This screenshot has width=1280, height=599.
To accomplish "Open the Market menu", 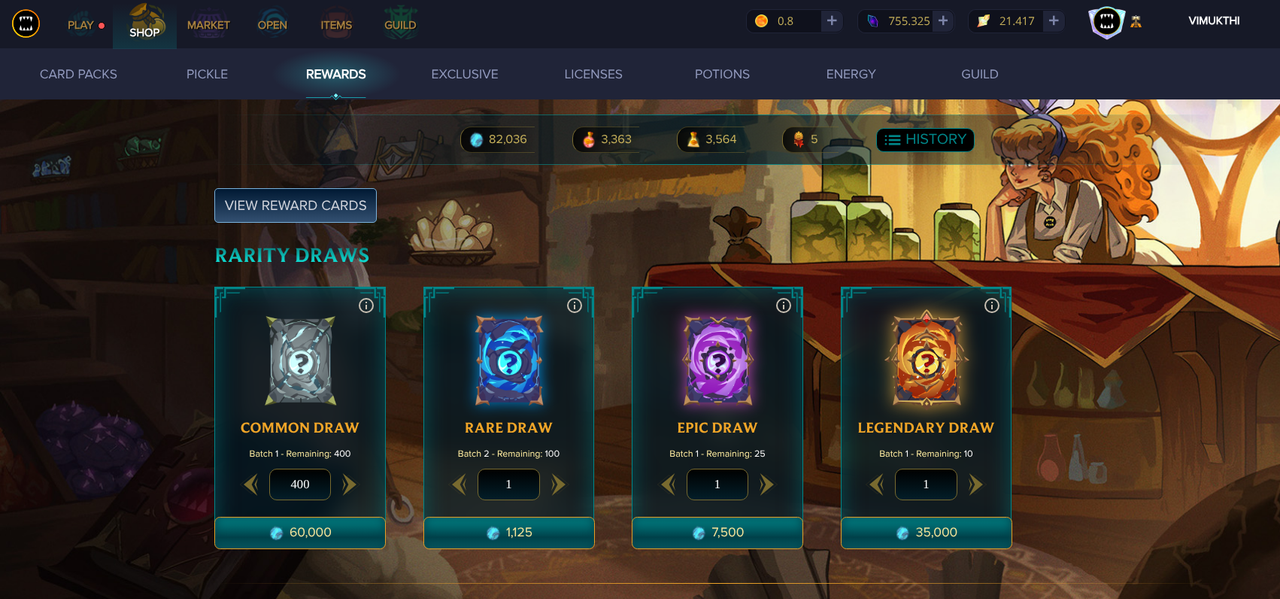I will [x=208, y=25].
